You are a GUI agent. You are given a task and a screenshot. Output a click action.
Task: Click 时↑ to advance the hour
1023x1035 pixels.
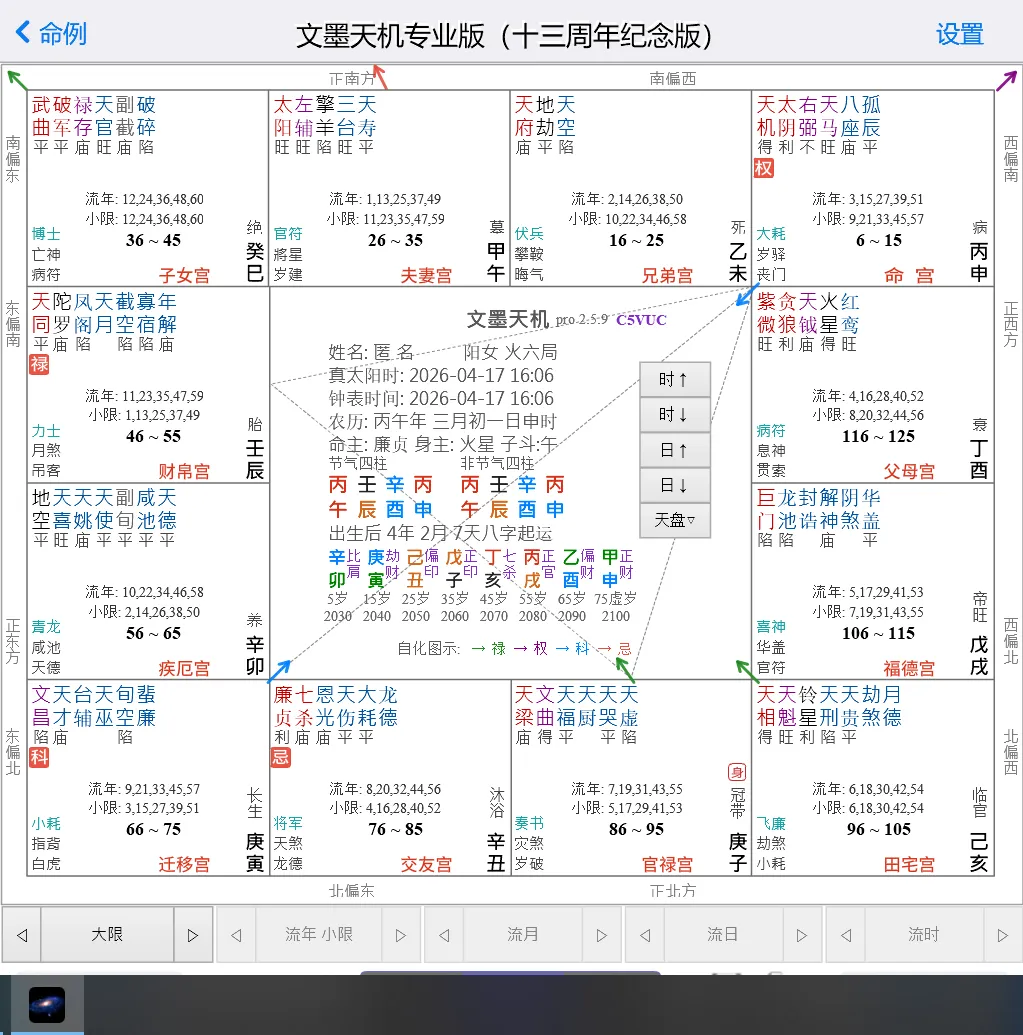(675, 379)
